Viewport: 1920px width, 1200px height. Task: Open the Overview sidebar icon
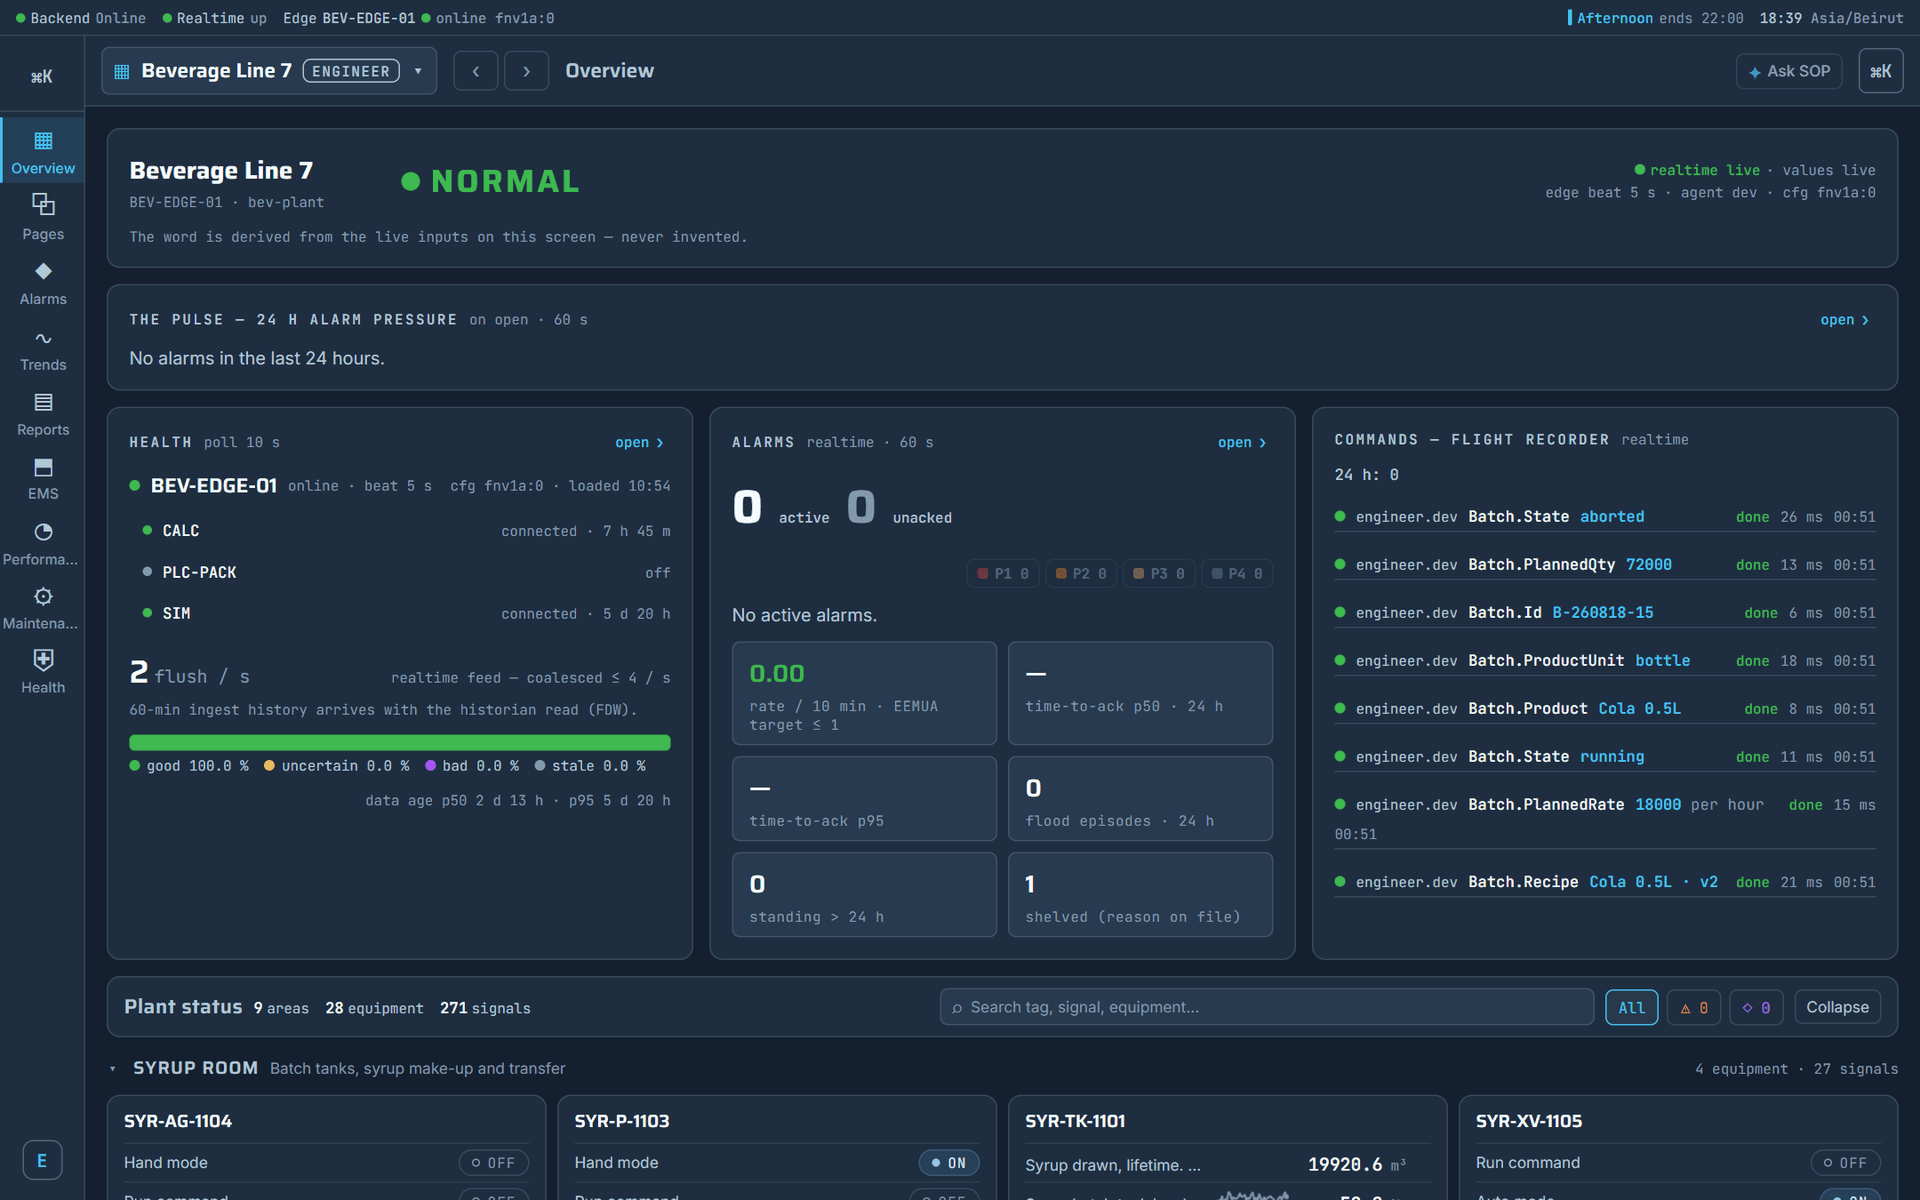click(43, 141)
